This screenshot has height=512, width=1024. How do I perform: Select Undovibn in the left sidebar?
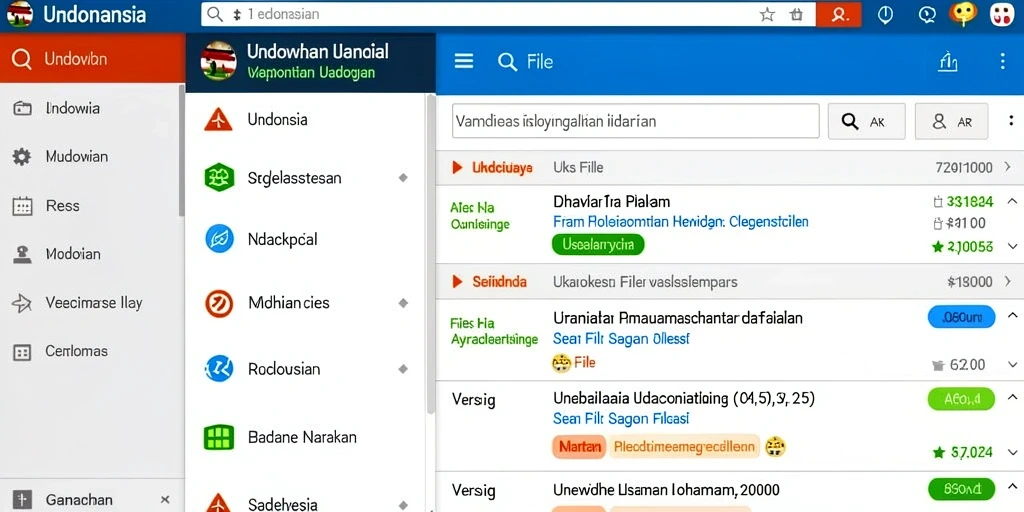(x=93, y=59)
